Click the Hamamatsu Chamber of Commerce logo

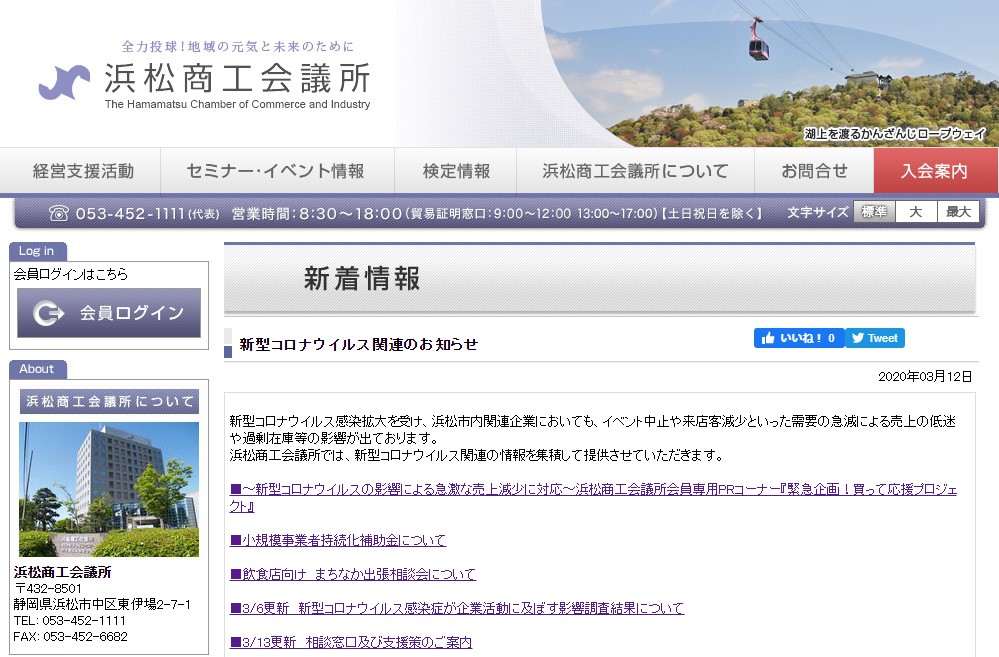(205, 82)
